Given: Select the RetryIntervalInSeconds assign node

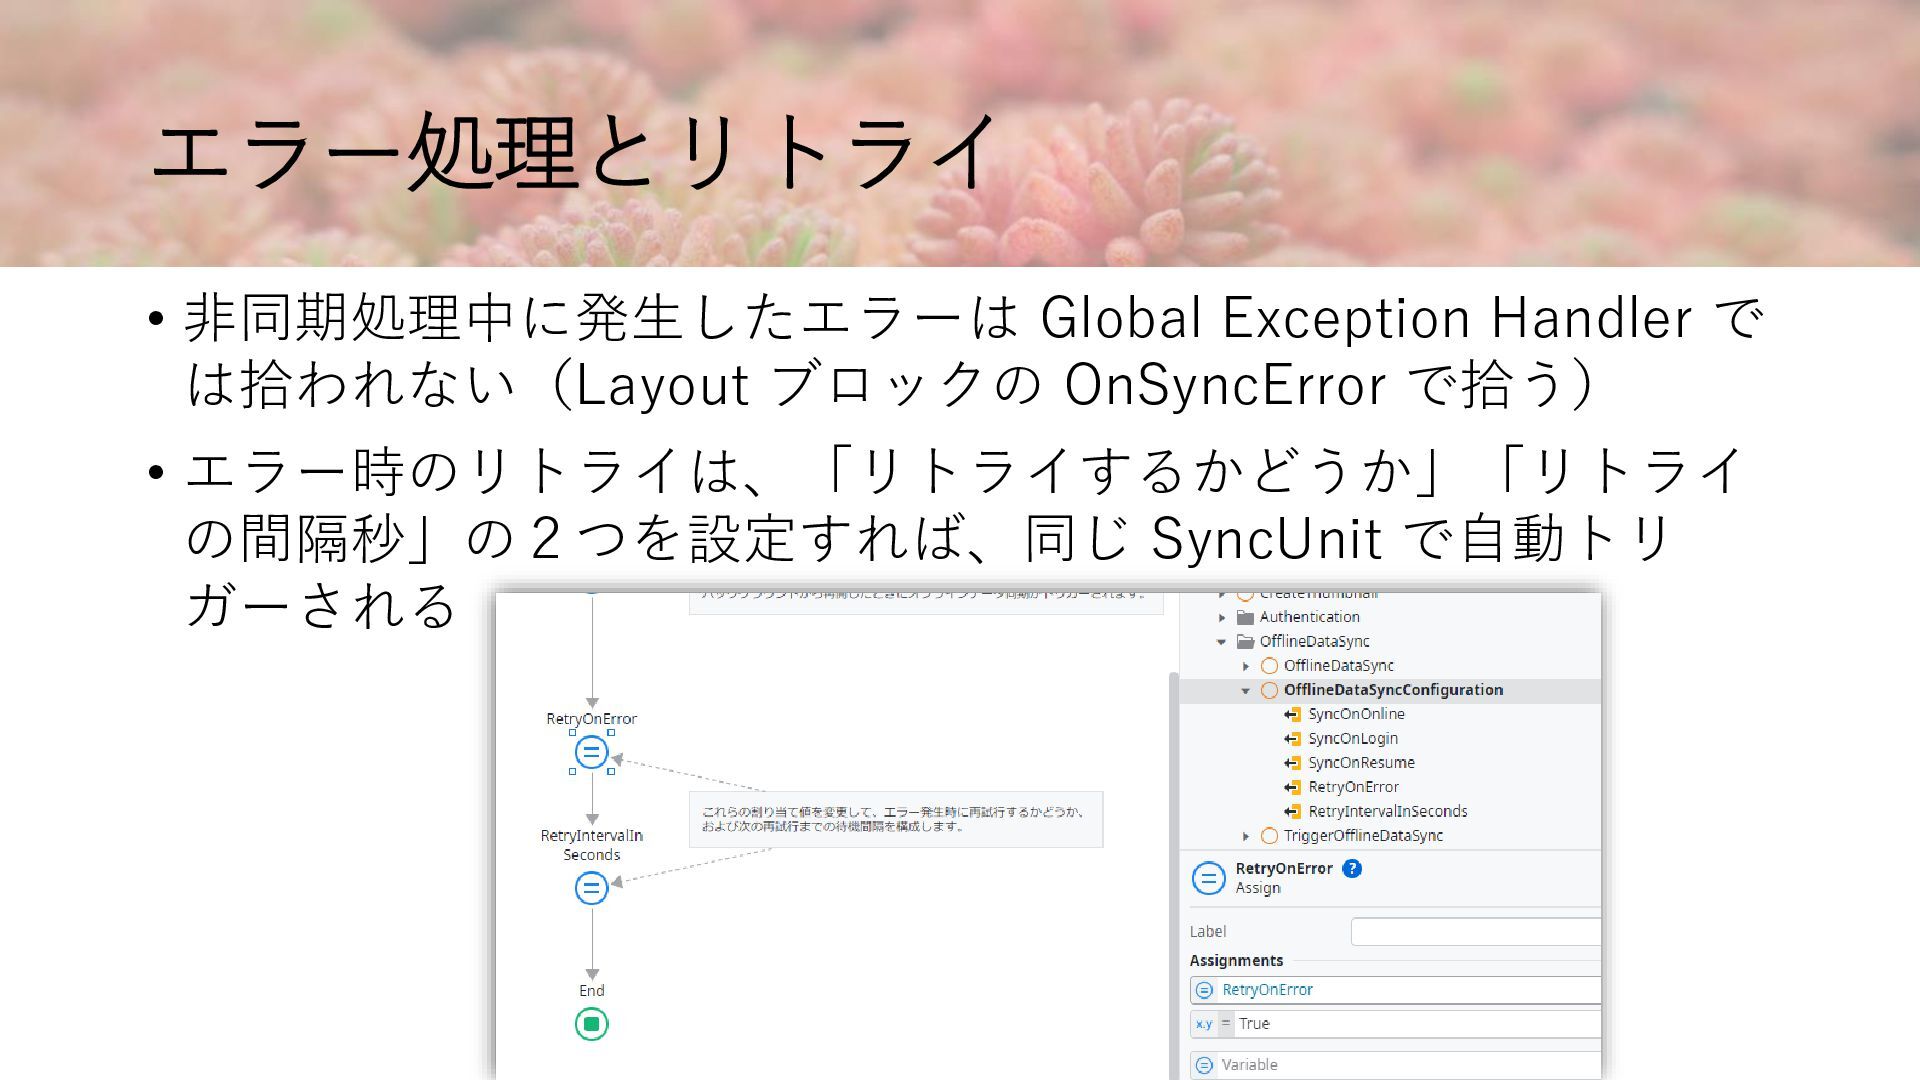Looking at the screenshot, I should point(591,887).
